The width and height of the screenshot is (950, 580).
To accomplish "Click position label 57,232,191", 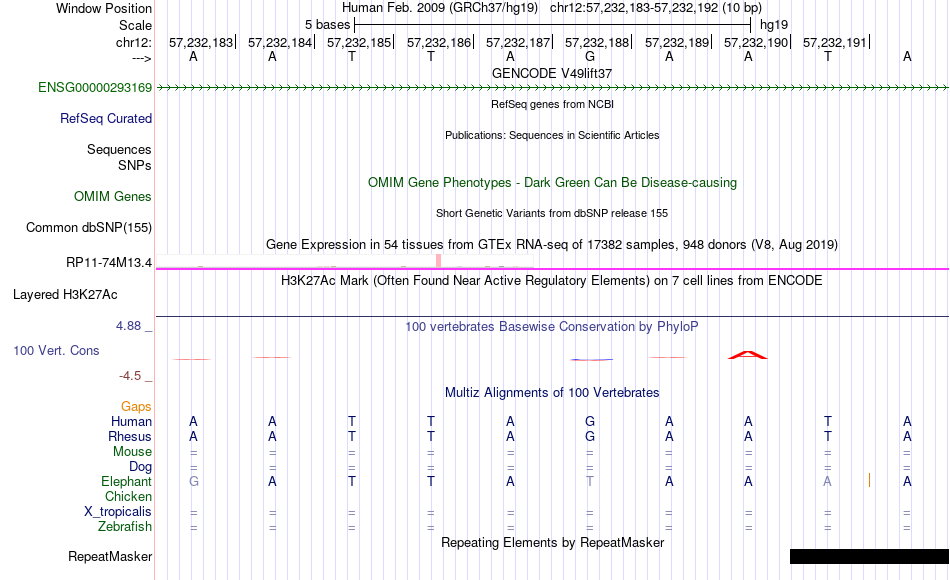I will point(835,42).
